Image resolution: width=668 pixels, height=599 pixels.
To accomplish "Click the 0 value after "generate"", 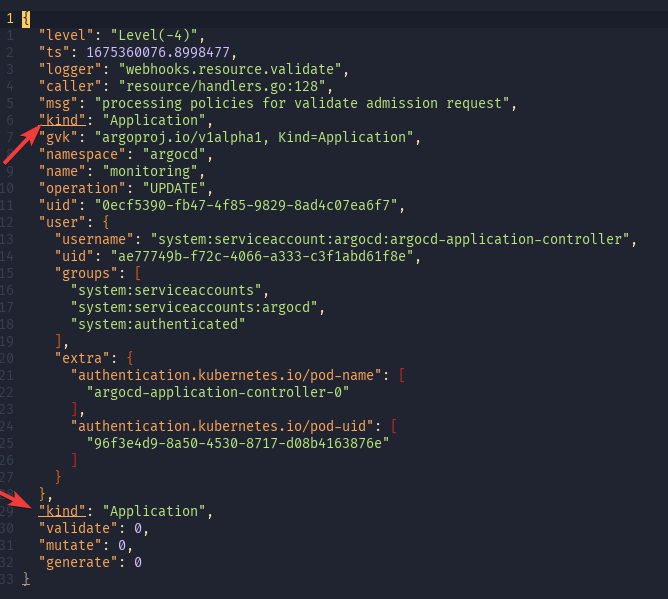I will pos(138,562).
